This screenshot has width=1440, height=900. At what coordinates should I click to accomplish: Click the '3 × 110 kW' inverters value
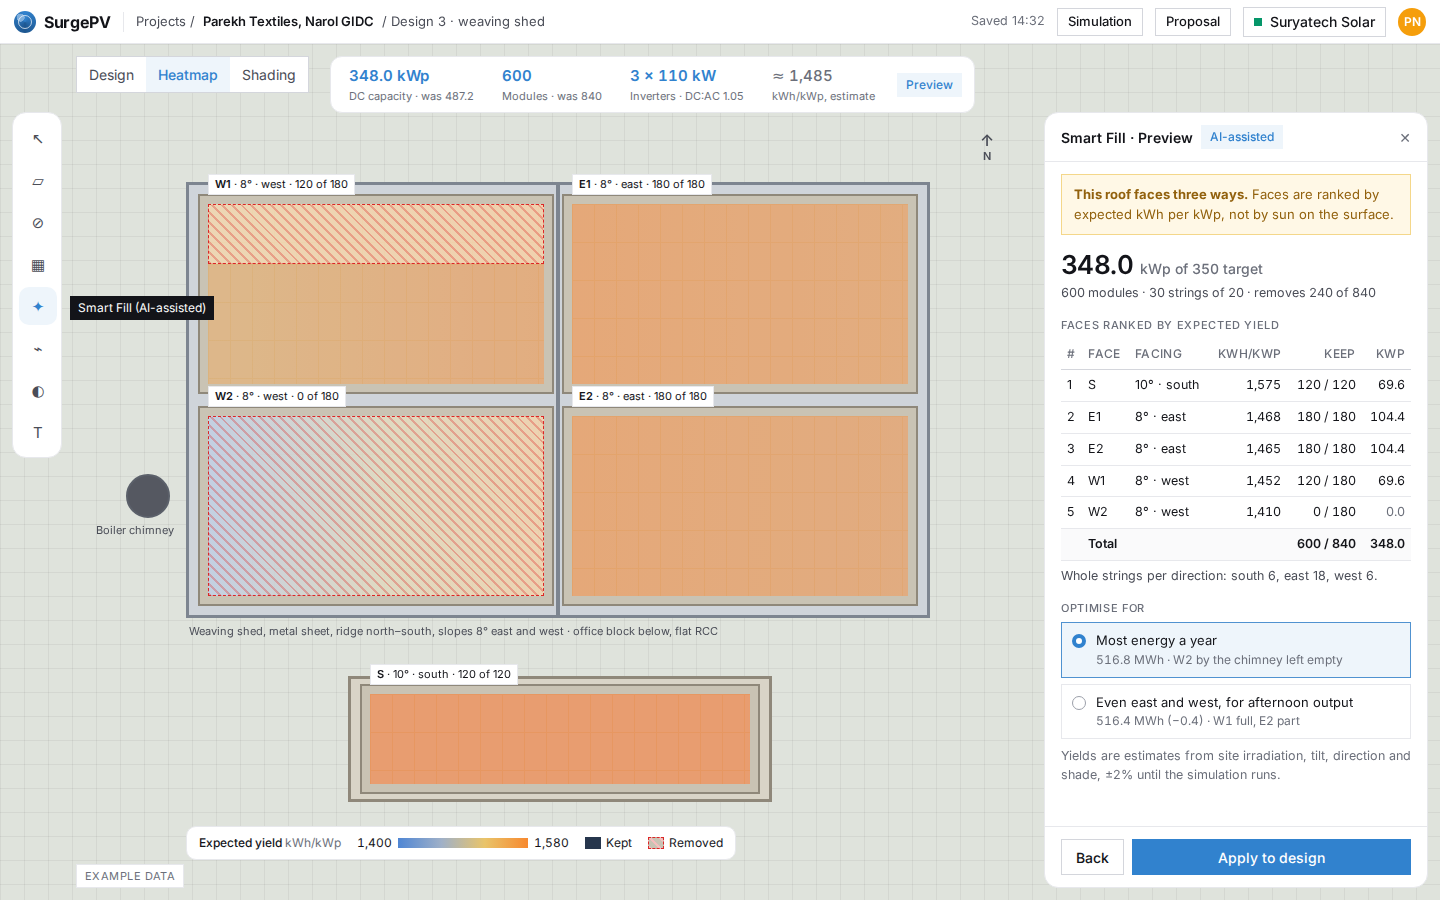673,76
